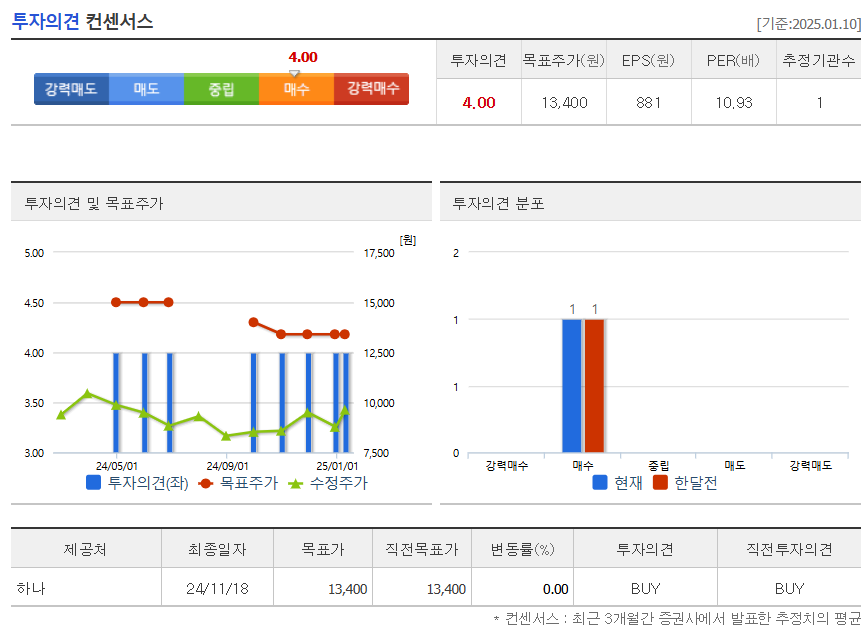Click the 직전투자의견 column header
Screen dimensions: 867x630
[x=789, y=549]
